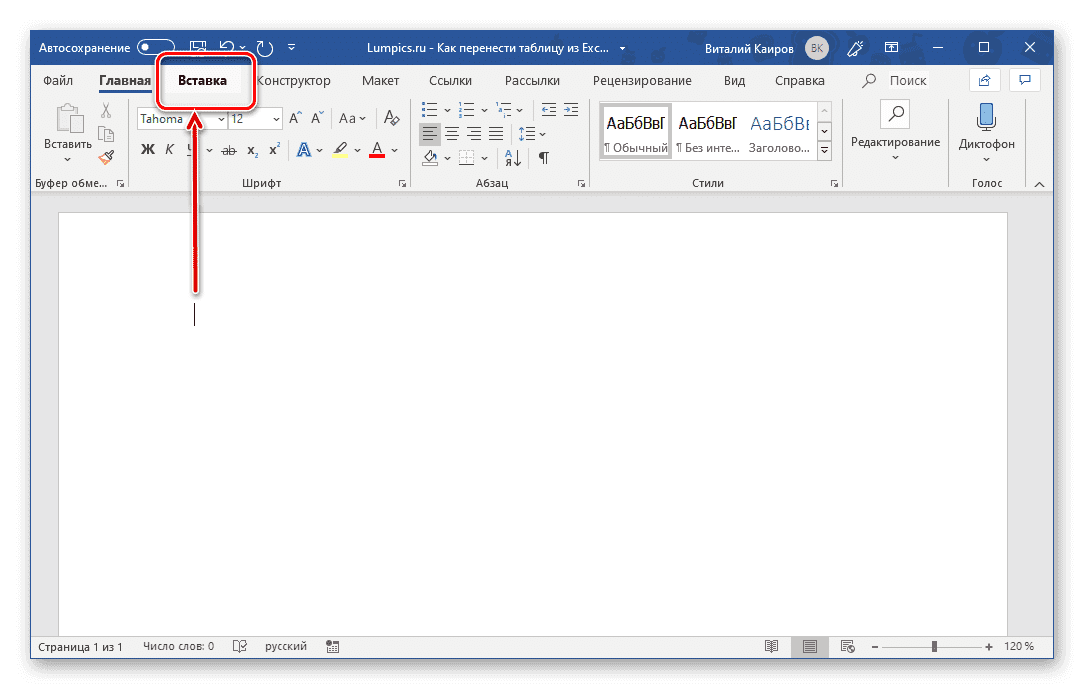This screenshot has width=1084, height=689.
Task: Enable center text alignment
Action: (x=452, y=133)
